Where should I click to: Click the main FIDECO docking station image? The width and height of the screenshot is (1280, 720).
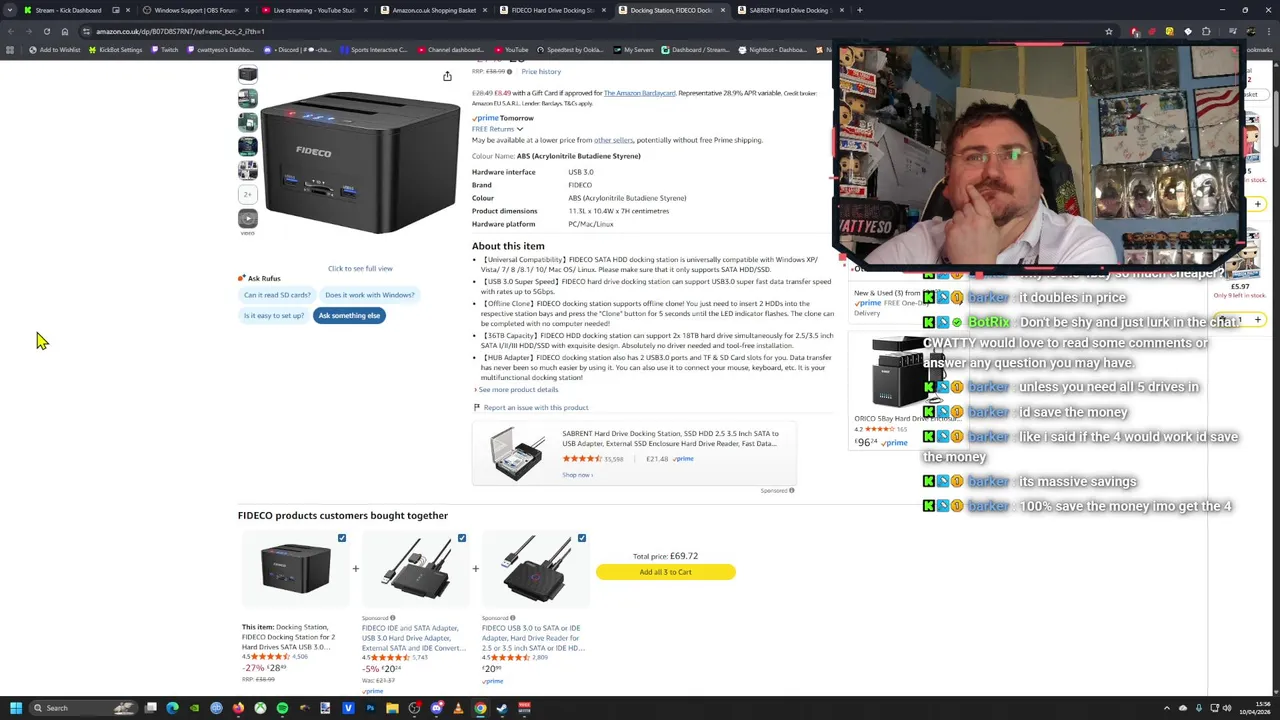click(x=360, y=162)
